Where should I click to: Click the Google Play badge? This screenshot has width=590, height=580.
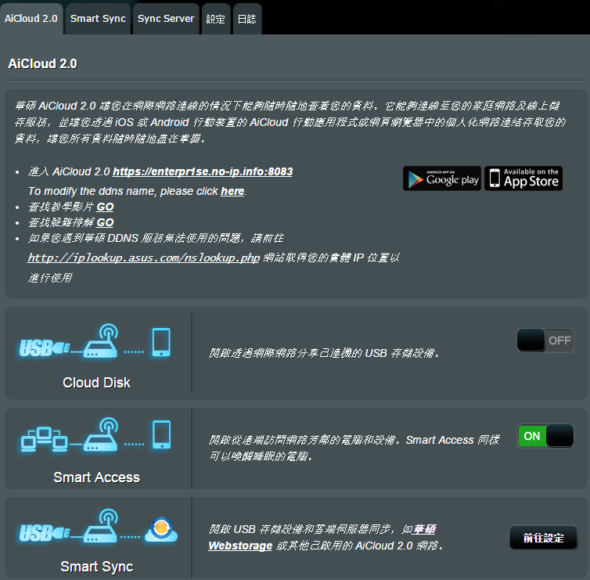click(x=442, y=178)
